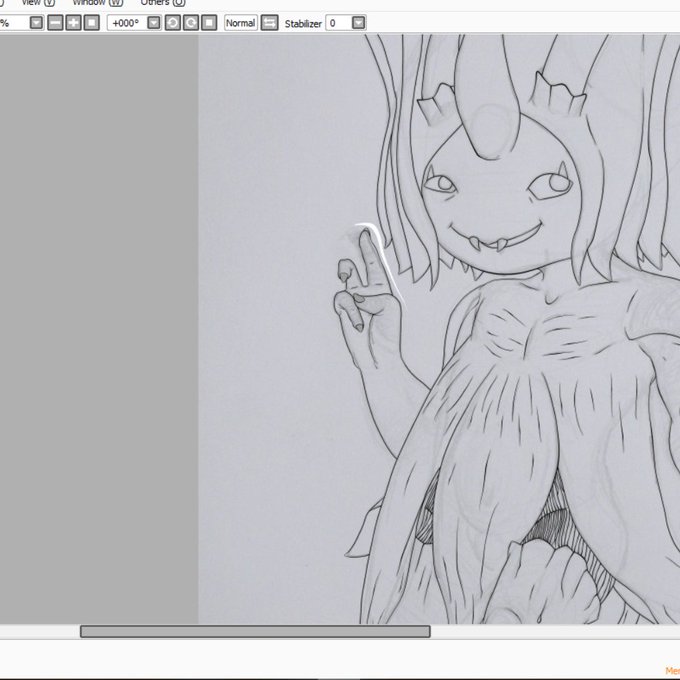
Task: Click the Normal view mode button
Action: pos(241,23)
